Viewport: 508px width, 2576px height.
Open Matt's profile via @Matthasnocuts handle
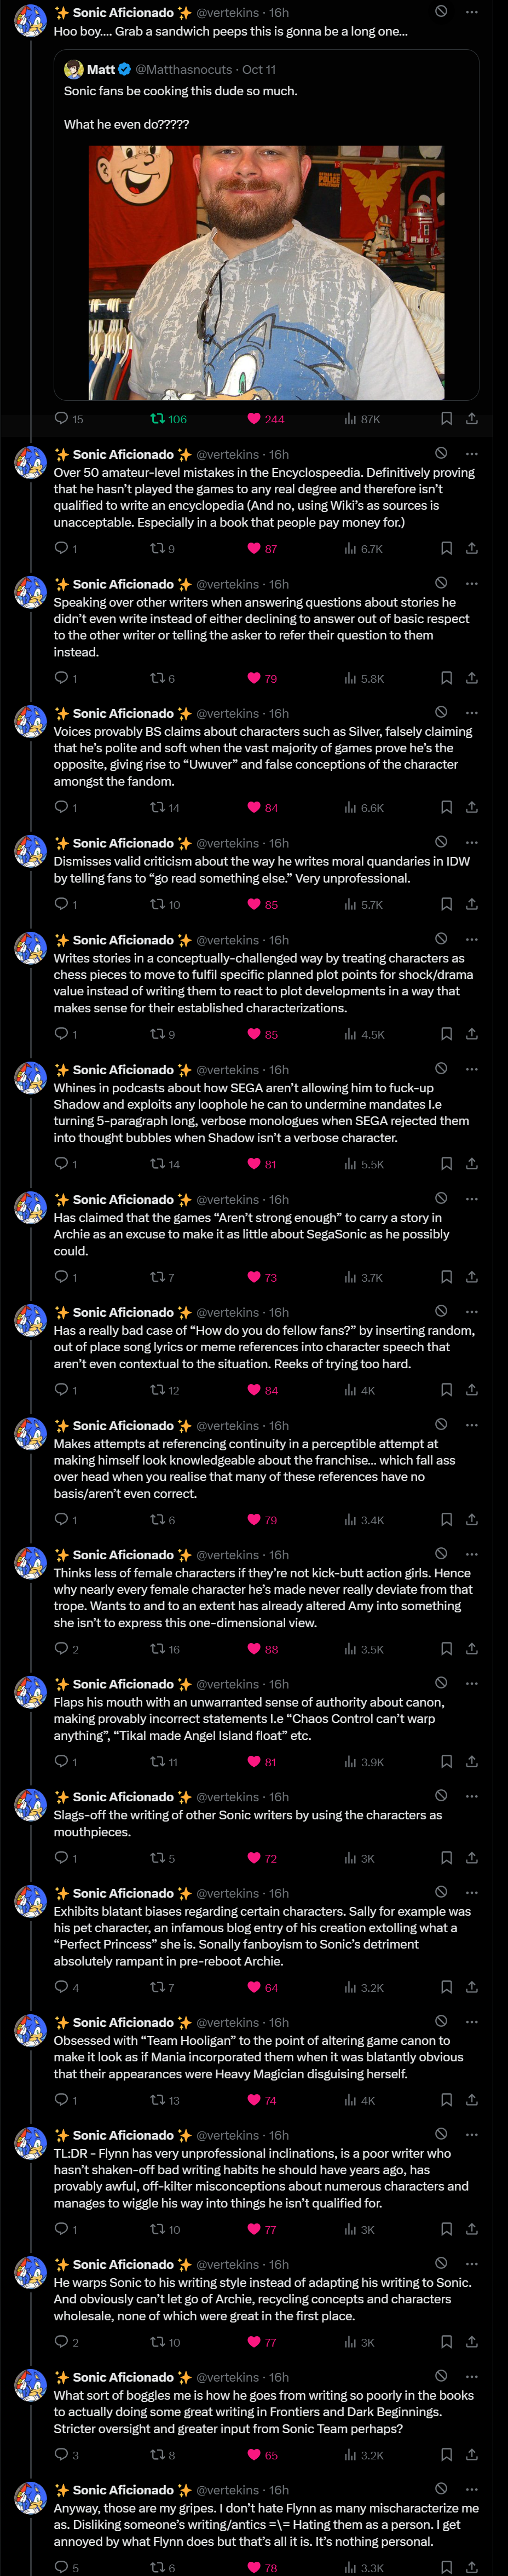coord(183,70)
